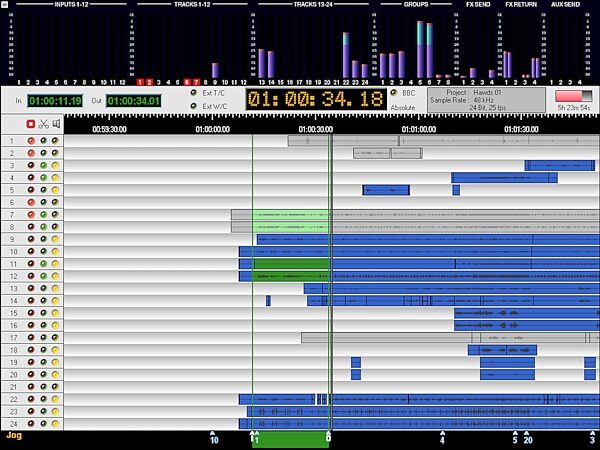Click the Absolute timecode mode label
This screenshot has width=600, height=450.
click(403, 108)
